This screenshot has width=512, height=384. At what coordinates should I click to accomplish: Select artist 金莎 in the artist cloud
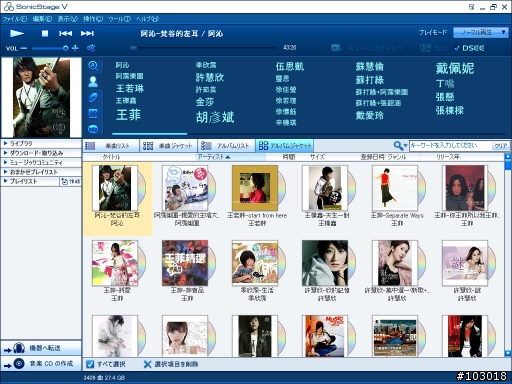[205, 102]
